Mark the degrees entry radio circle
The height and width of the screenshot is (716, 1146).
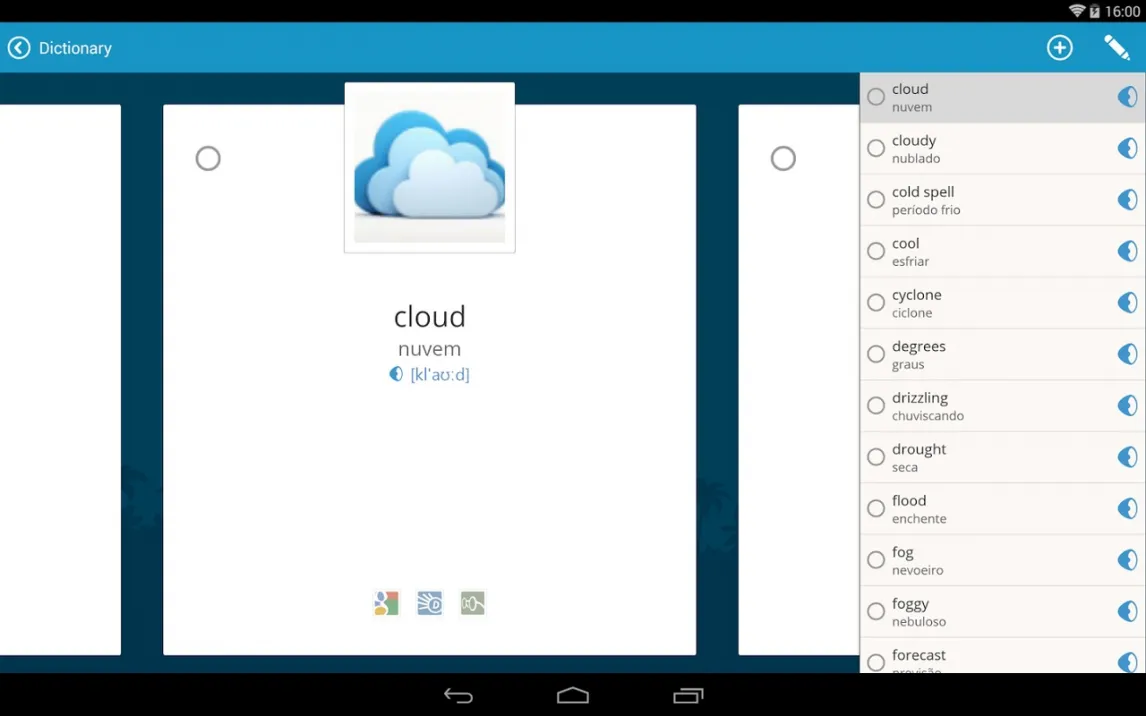876,354
